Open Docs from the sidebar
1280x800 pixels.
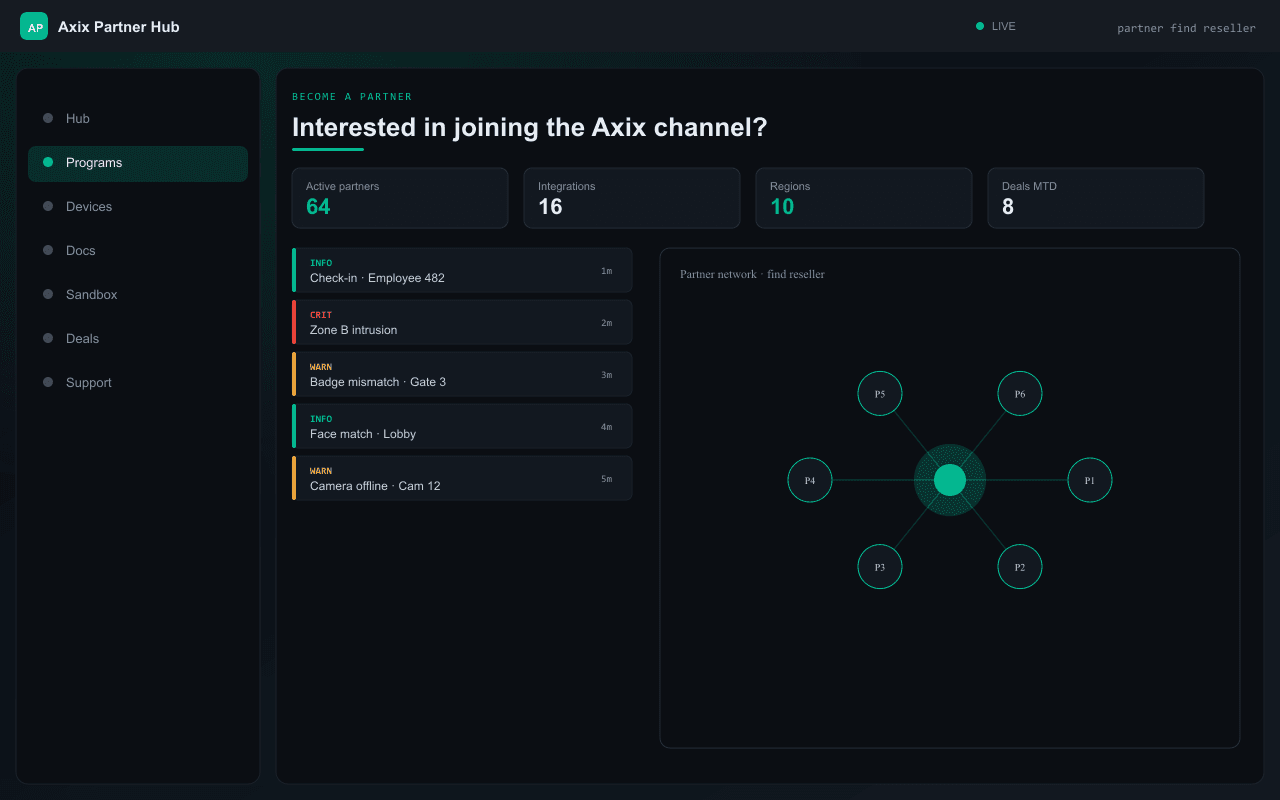click(138, 250)
